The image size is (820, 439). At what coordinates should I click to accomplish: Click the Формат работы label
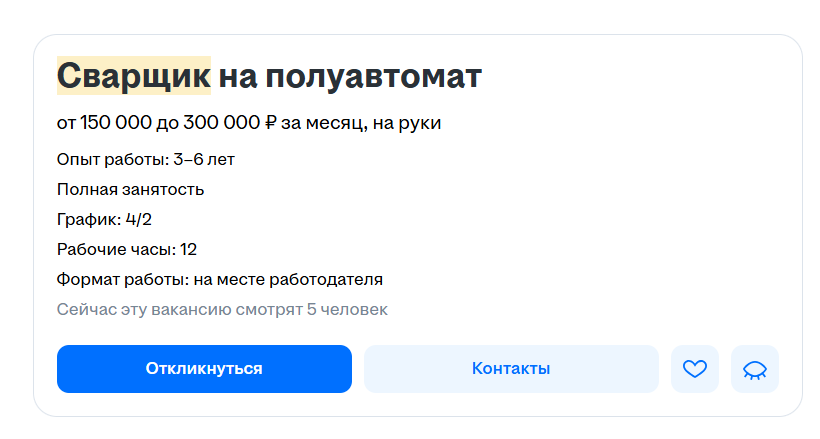pos(123,279)
